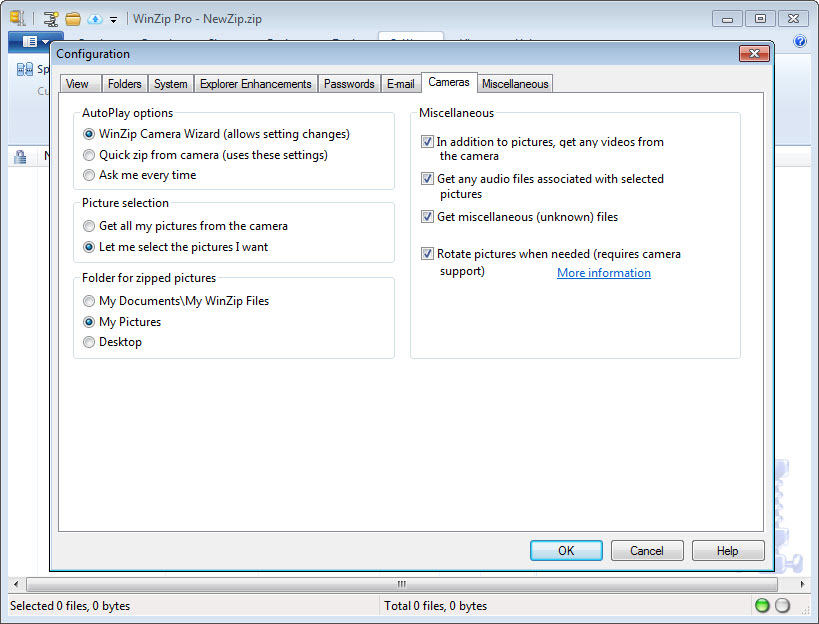
Task: Toggle Get miscellaneous (unknown) files checkbox
Action: [427, 216]
